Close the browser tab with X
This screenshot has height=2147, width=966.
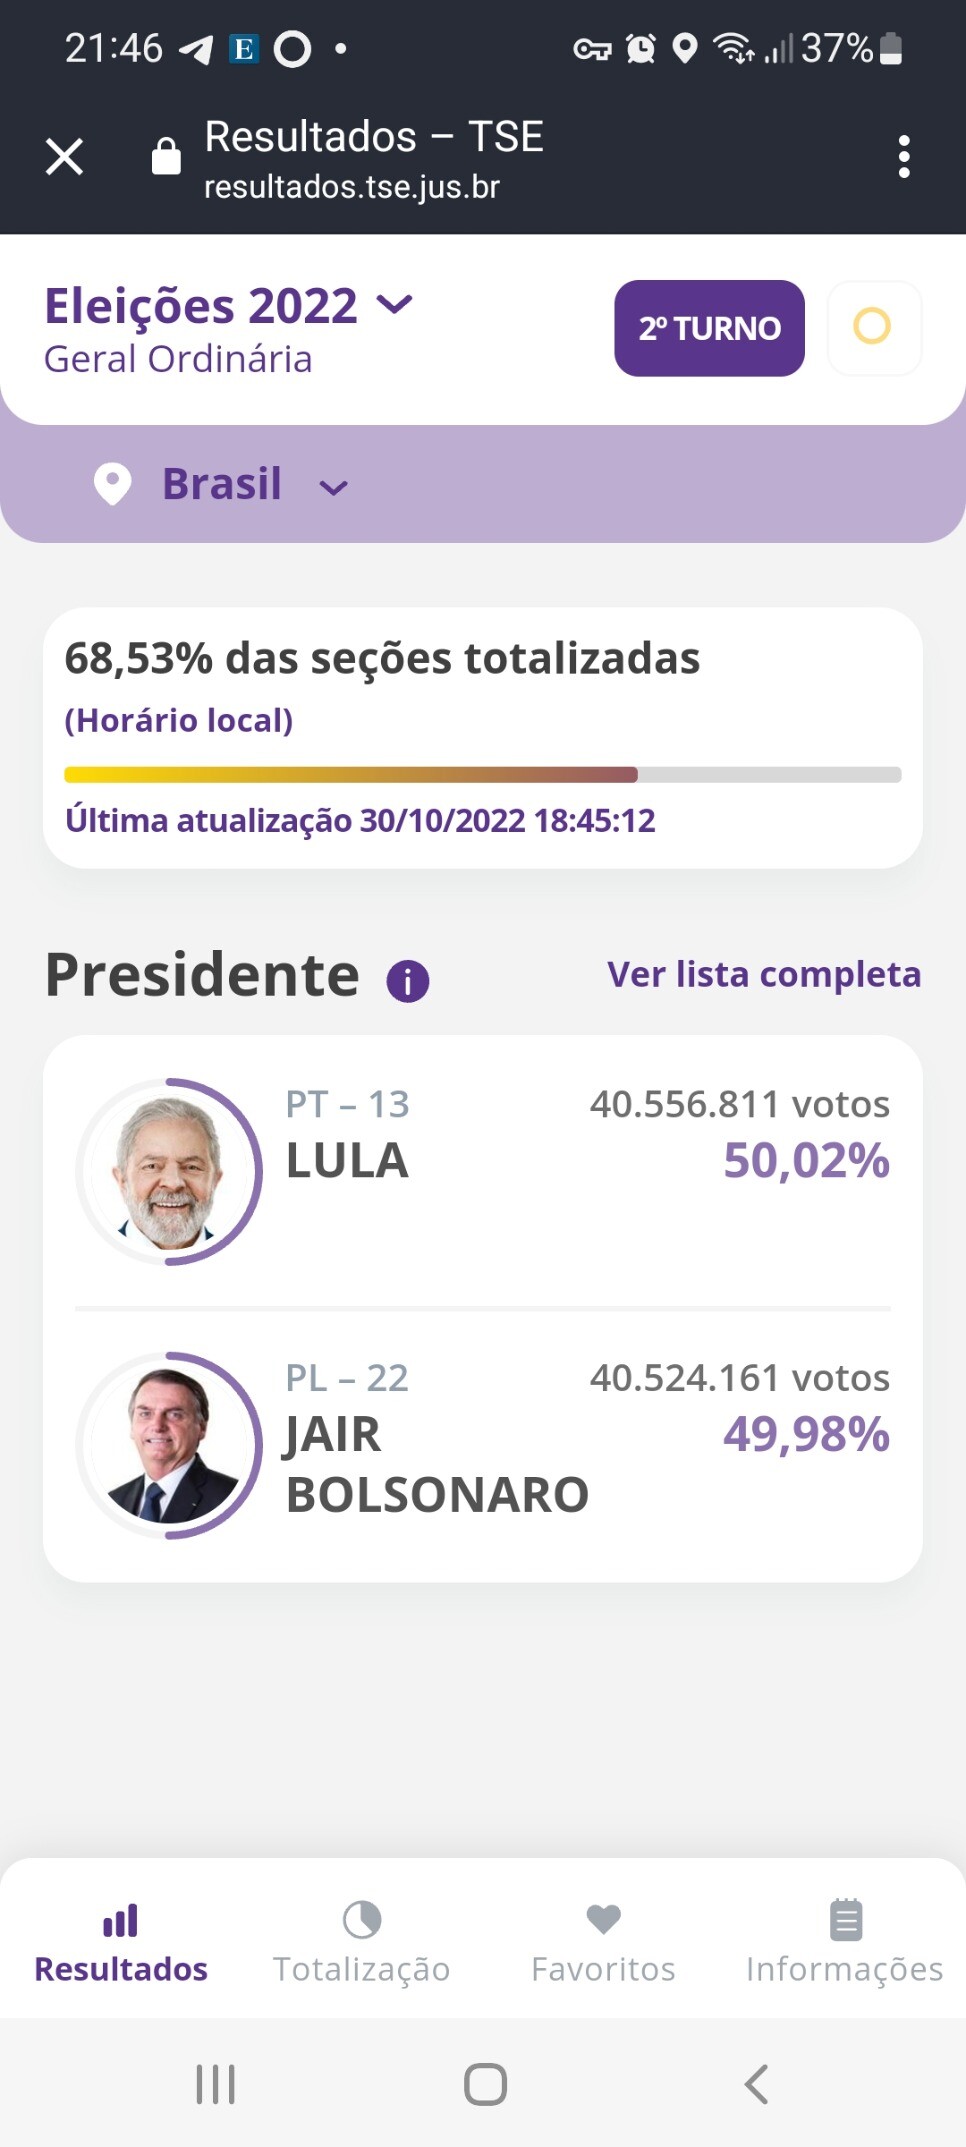(65, 156)
